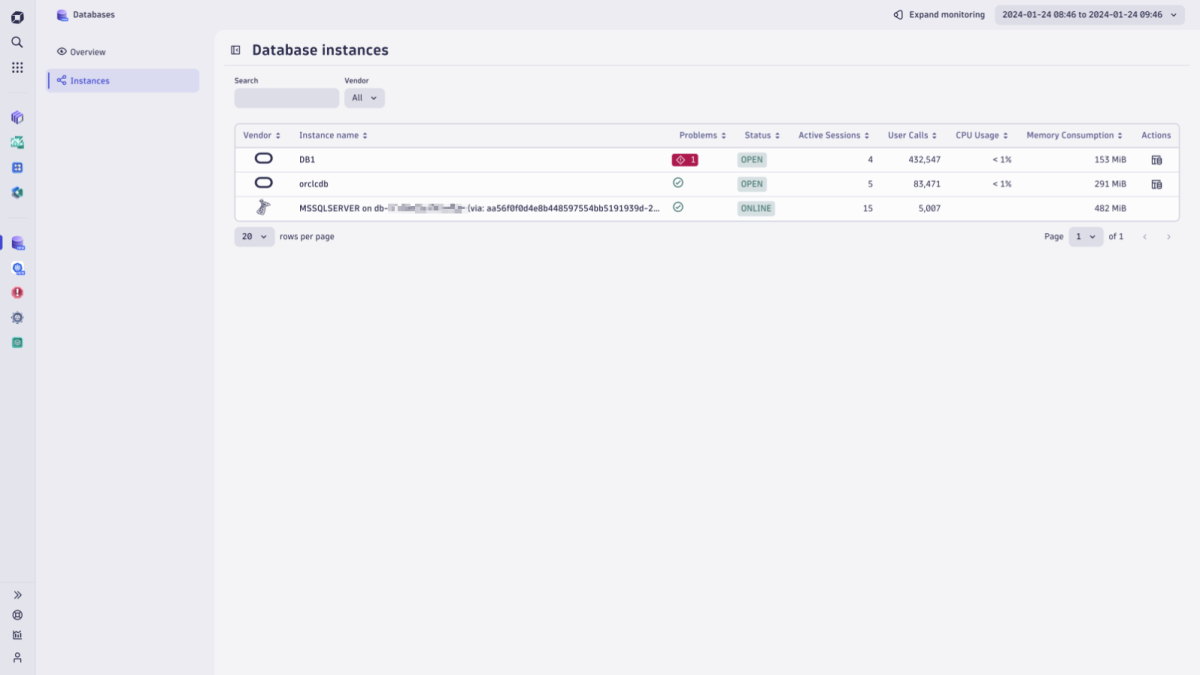Expand the sidebar using the double chevron

pyautogui.click(x=16, y=594)
